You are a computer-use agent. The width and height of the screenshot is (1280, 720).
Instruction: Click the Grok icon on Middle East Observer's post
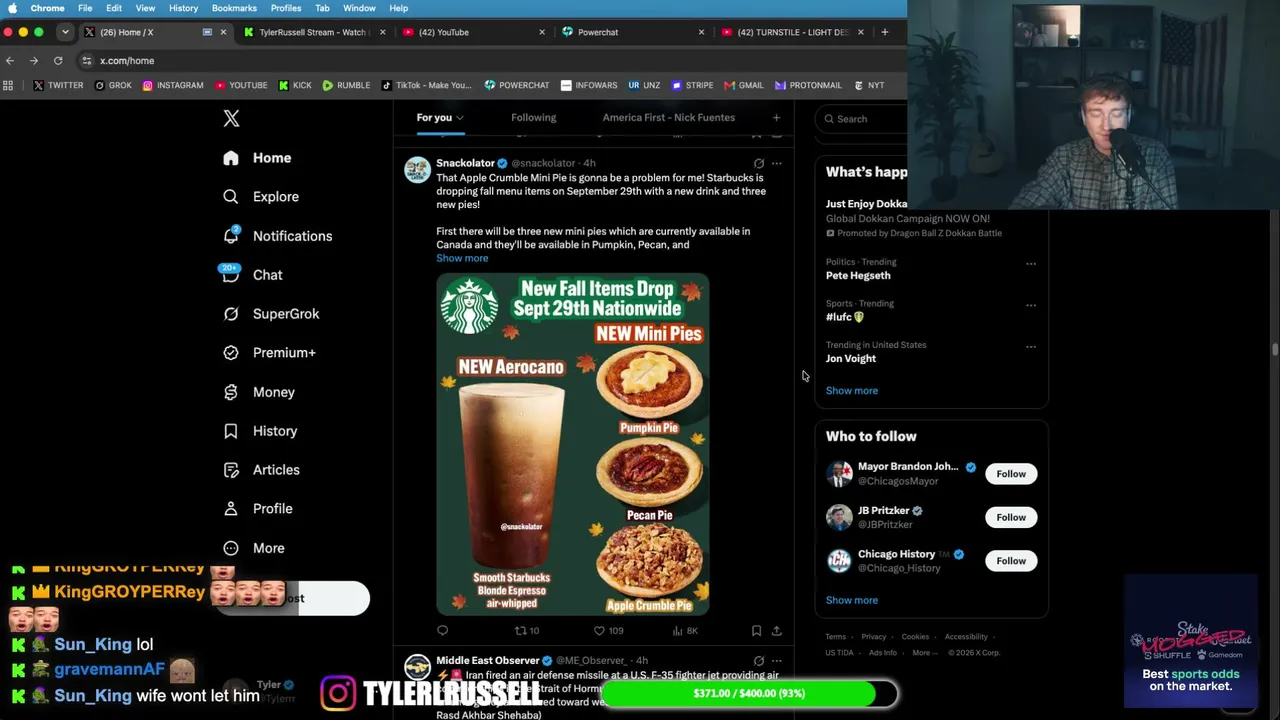[x=759, y=661]
